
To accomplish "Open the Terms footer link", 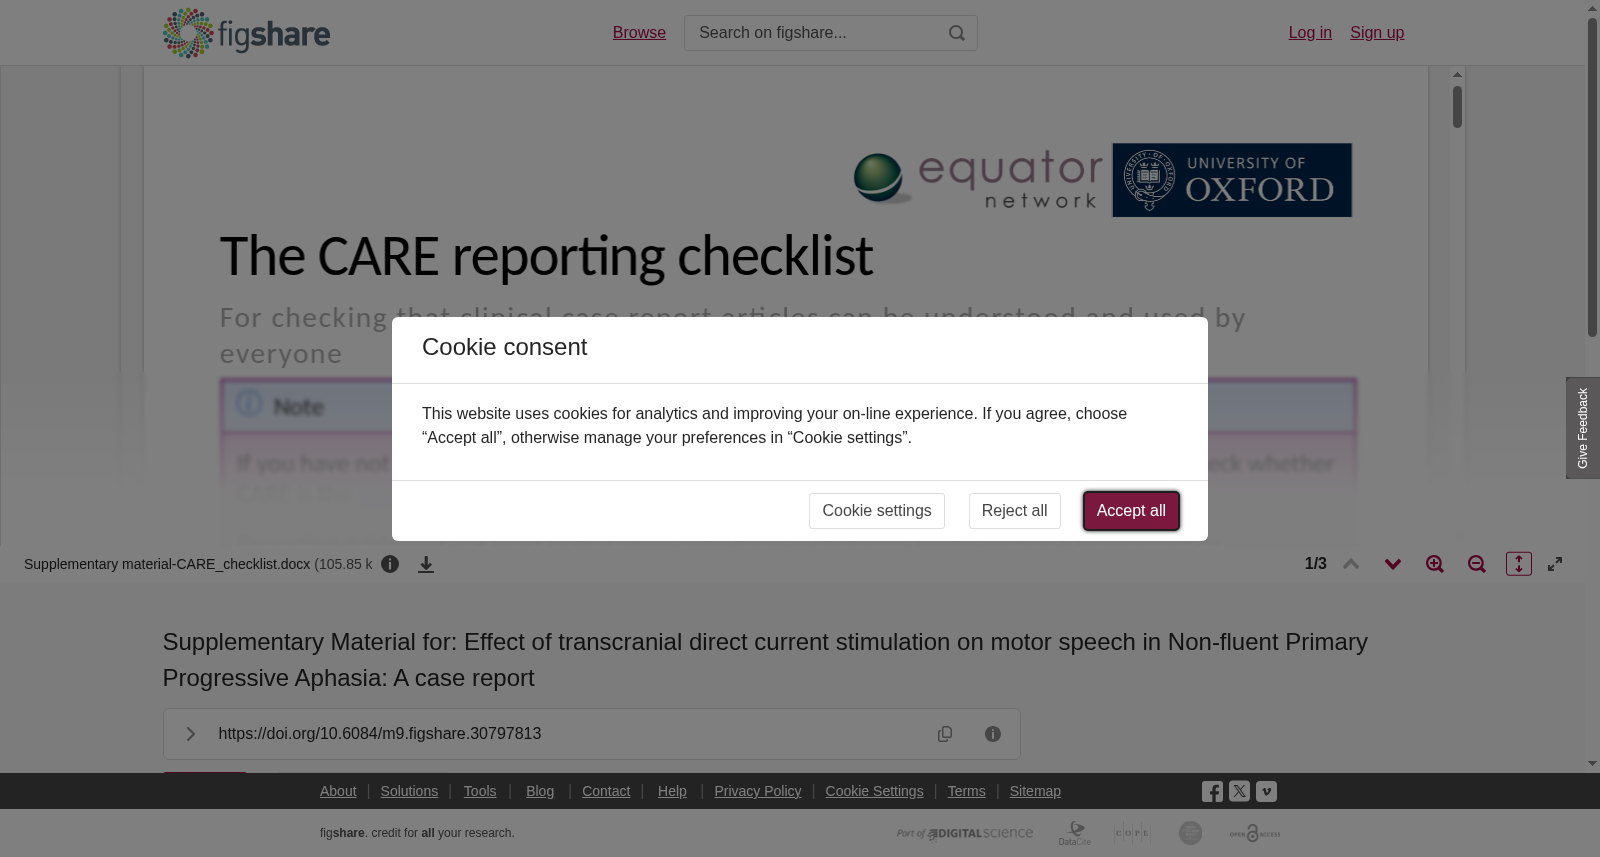I will click(x=966, y=791).
